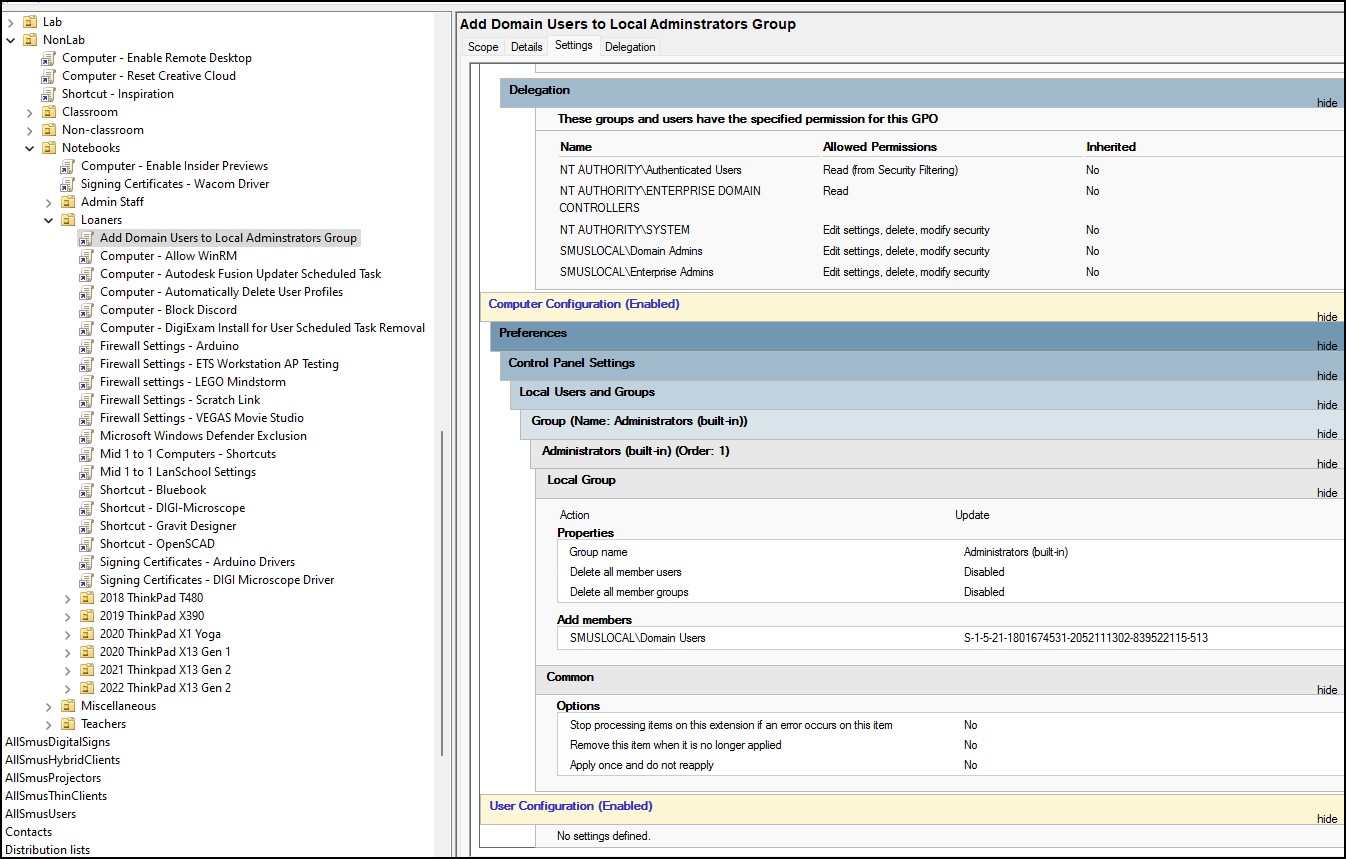Click the NonLab OU folder icon
Viewport: 1346px width, 859px height.
[x=30, y=40]
